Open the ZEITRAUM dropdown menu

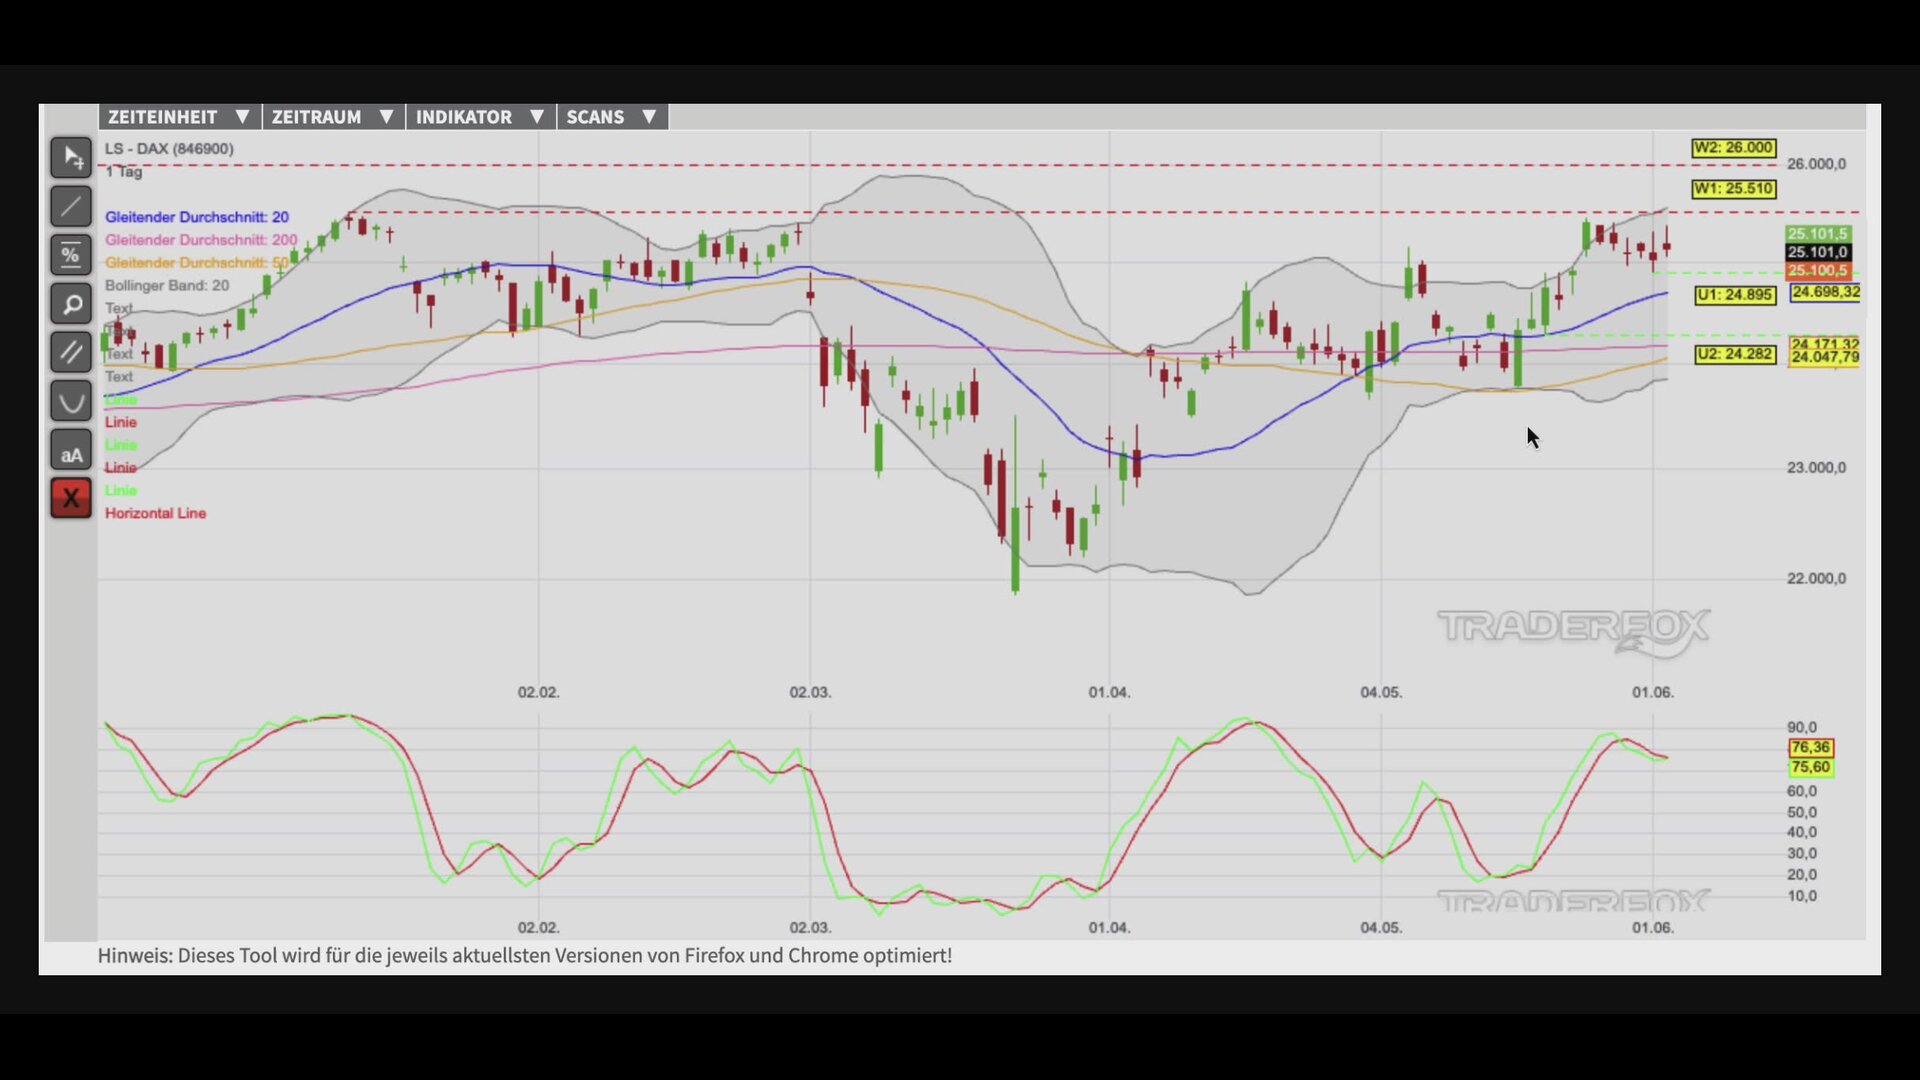[x=333, y=117]
